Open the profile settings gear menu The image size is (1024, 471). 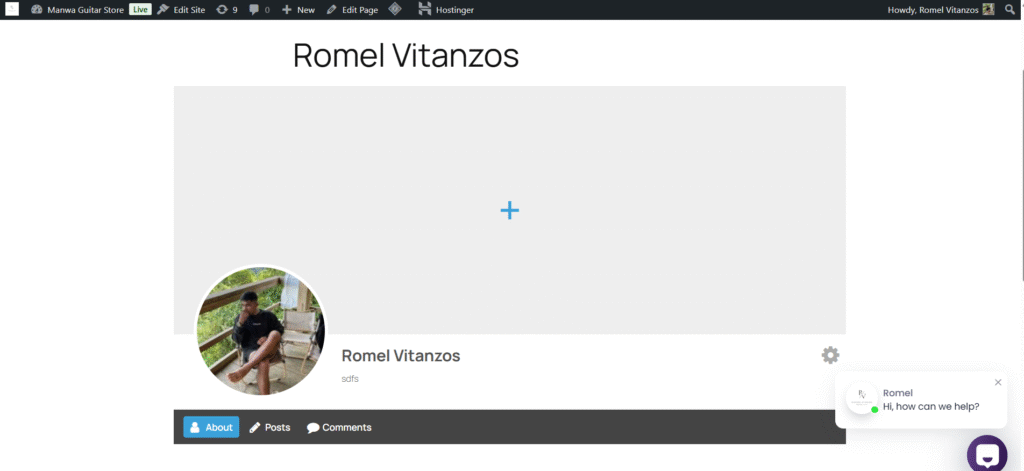pos(830,355)
